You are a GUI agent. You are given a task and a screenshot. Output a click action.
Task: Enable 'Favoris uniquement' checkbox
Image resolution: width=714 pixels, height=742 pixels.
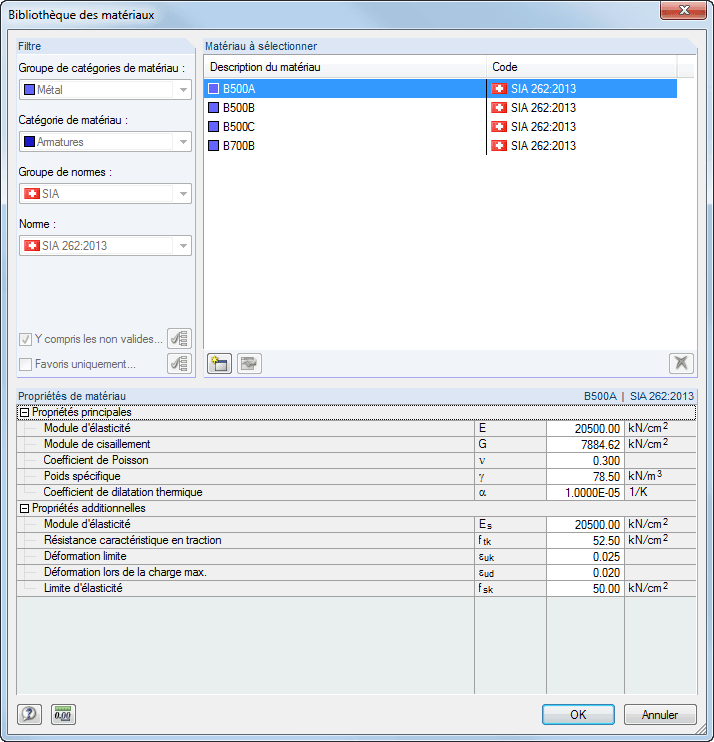[x=26, y=364]
